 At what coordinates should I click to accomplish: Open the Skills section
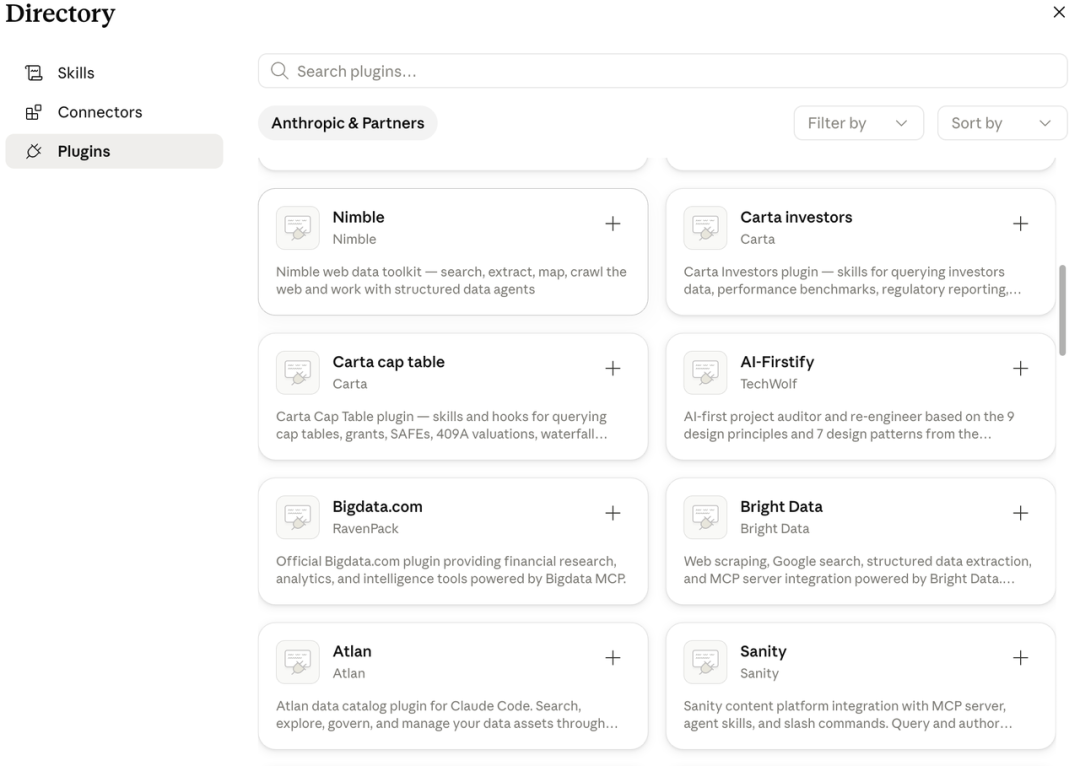[x=114, y=73]
